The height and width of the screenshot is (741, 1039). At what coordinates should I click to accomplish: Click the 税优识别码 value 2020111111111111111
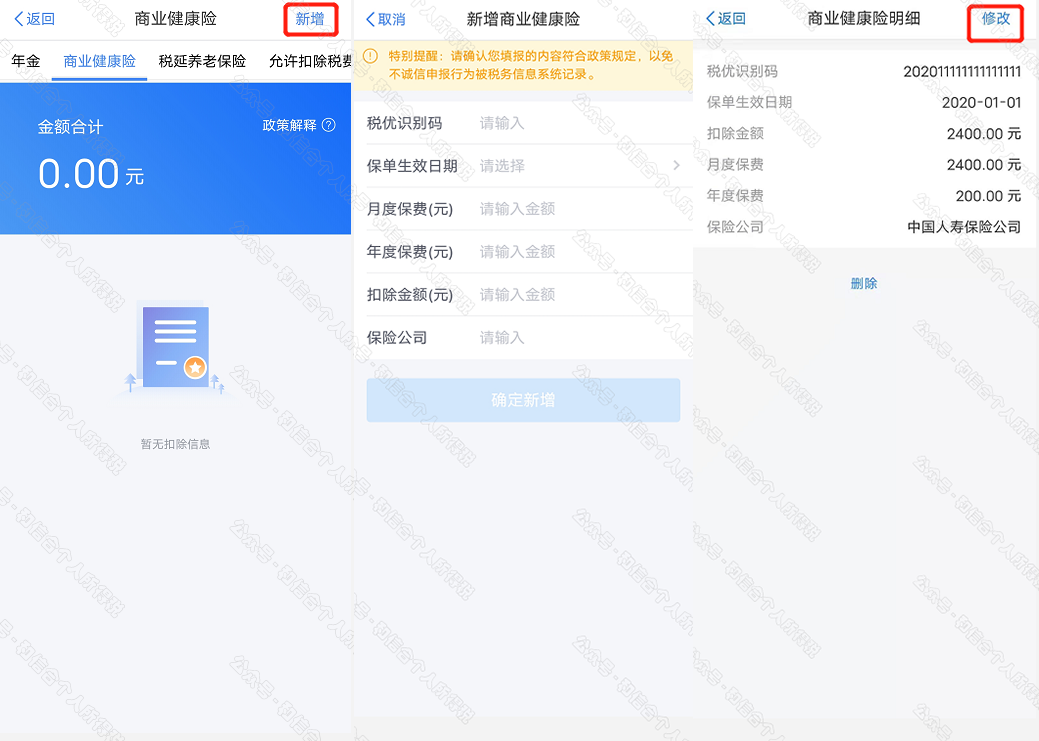point(962,72)
